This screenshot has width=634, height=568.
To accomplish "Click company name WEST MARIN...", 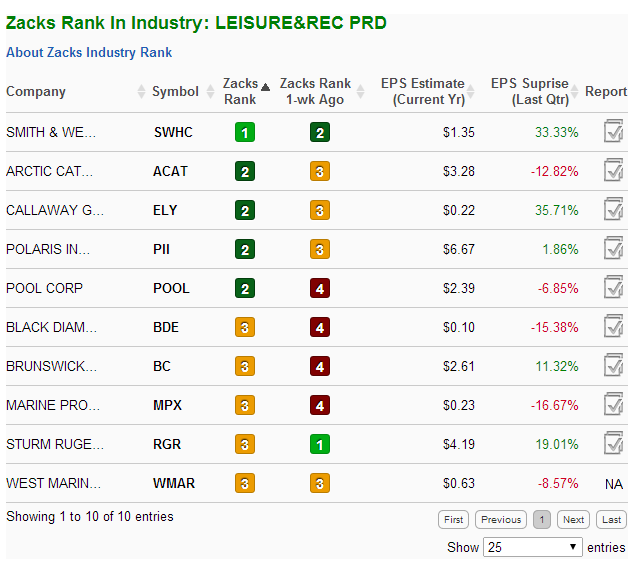I will pos(53,484).
